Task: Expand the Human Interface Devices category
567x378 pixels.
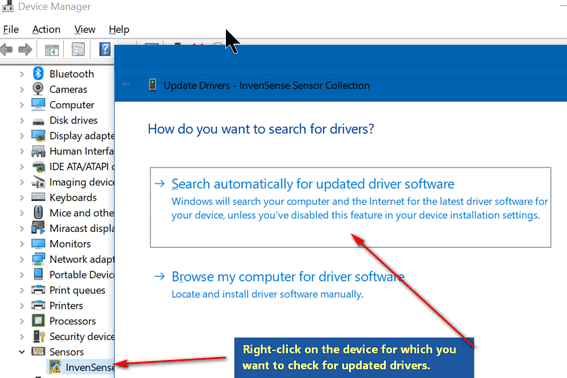Action: (22, 151)
